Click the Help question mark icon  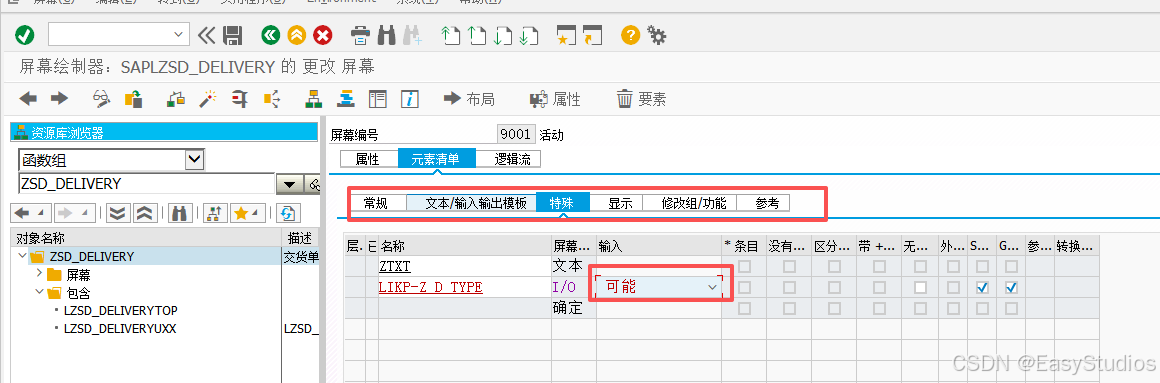coord(630,35)
